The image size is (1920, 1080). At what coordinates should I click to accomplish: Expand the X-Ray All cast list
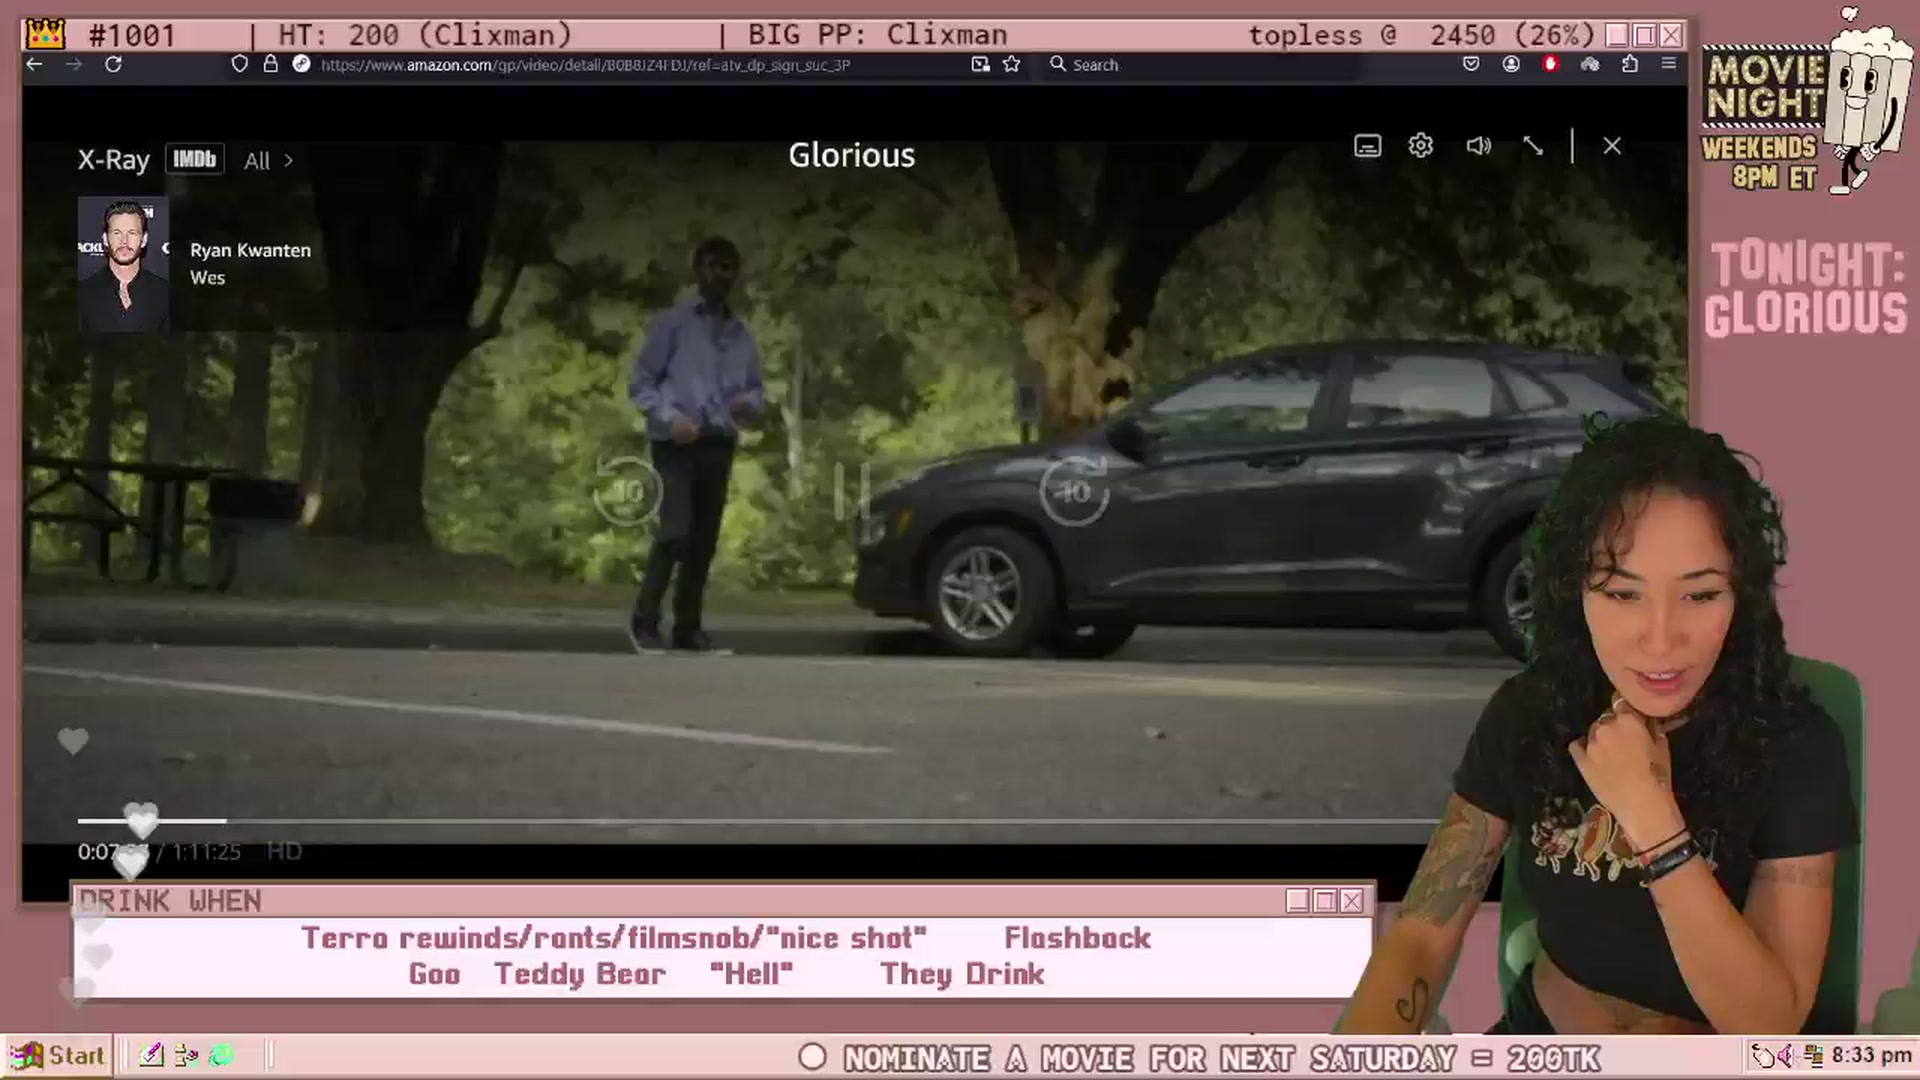tap(268, 161)
